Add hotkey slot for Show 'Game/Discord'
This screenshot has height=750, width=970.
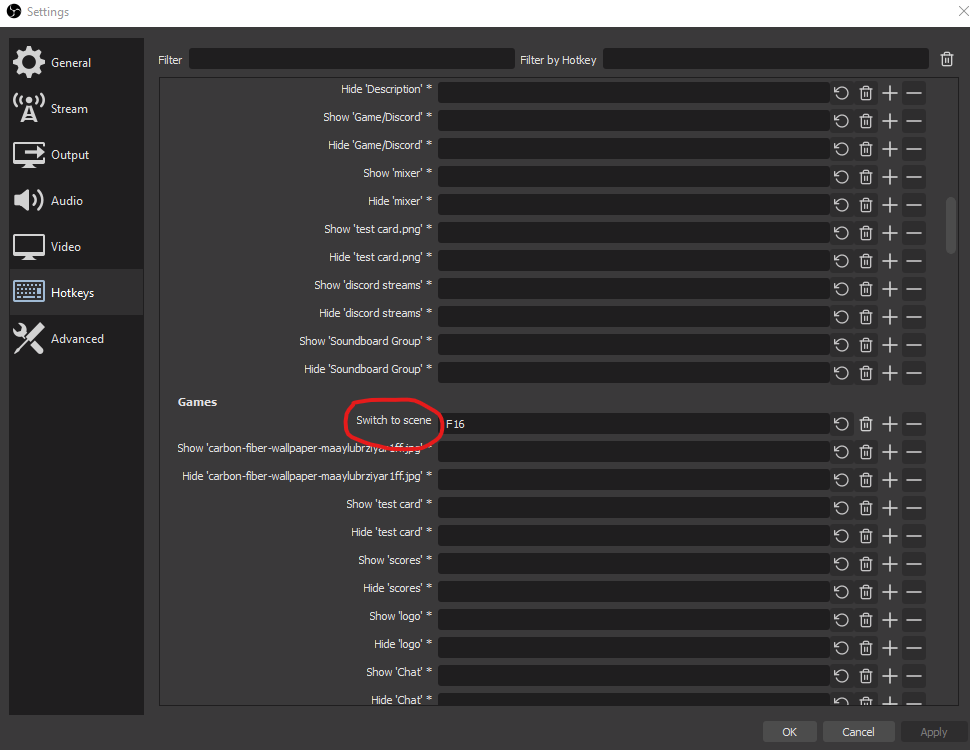890,121
